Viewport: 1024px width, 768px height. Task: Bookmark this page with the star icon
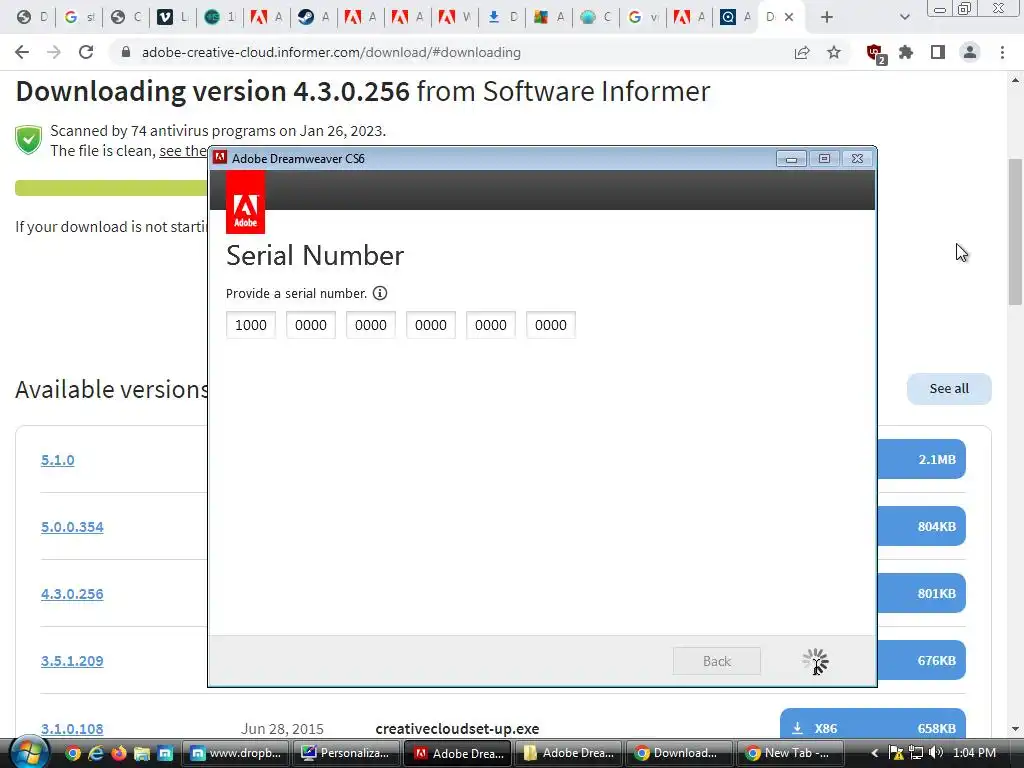click(x=834, y=52)
